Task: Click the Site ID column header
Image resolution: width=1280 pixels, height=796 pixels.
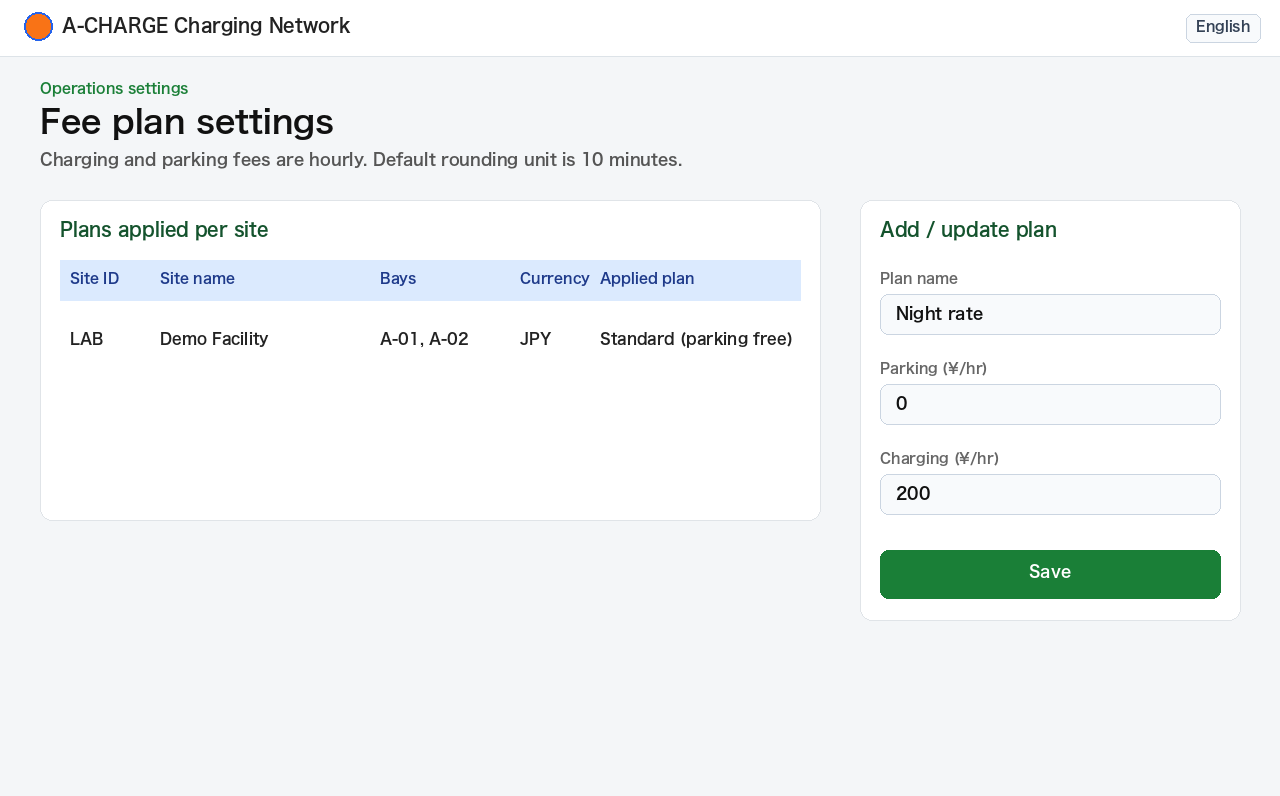Action: 95,279
